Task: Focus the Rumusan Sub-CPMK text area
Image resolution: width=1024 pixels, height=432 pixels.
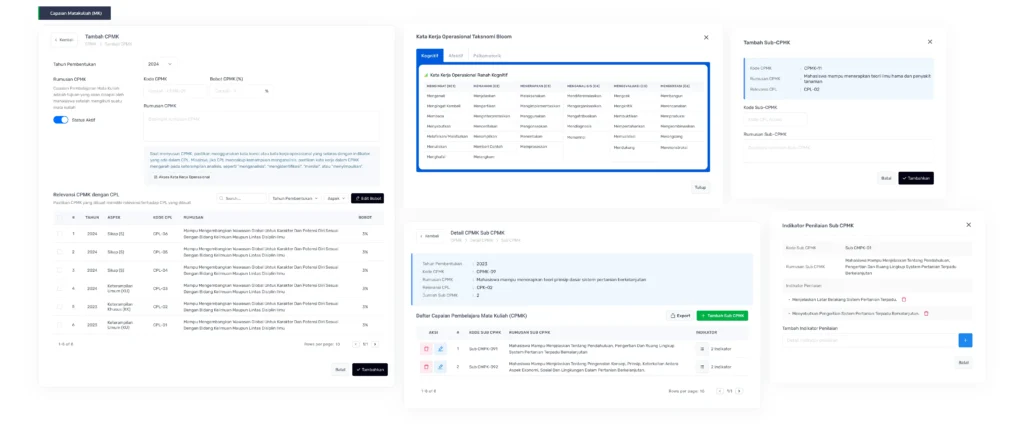Action: pyautogui.click(x=839, y=153)
